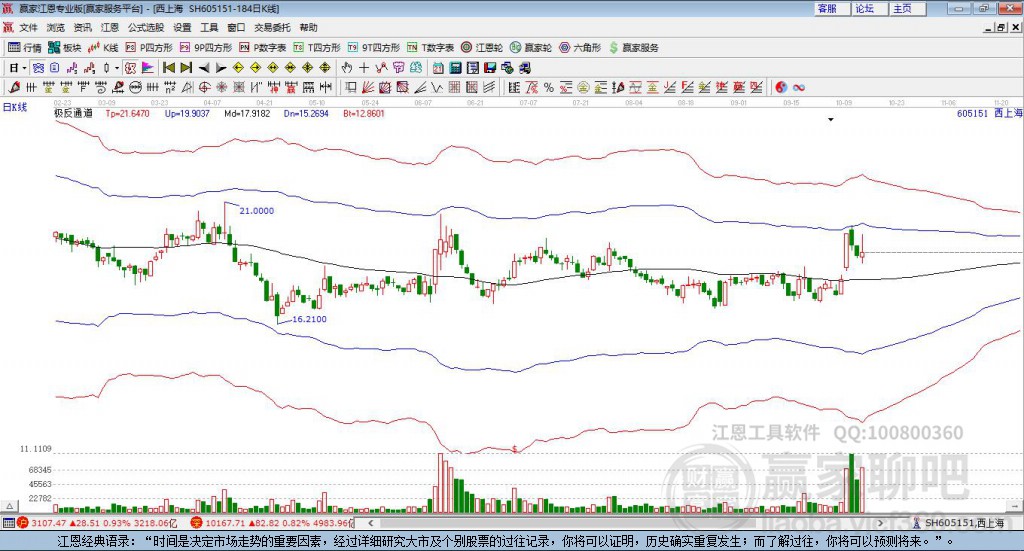Open the 资讯 menu
The image size is (1024, 551).
tap(82, 27)
